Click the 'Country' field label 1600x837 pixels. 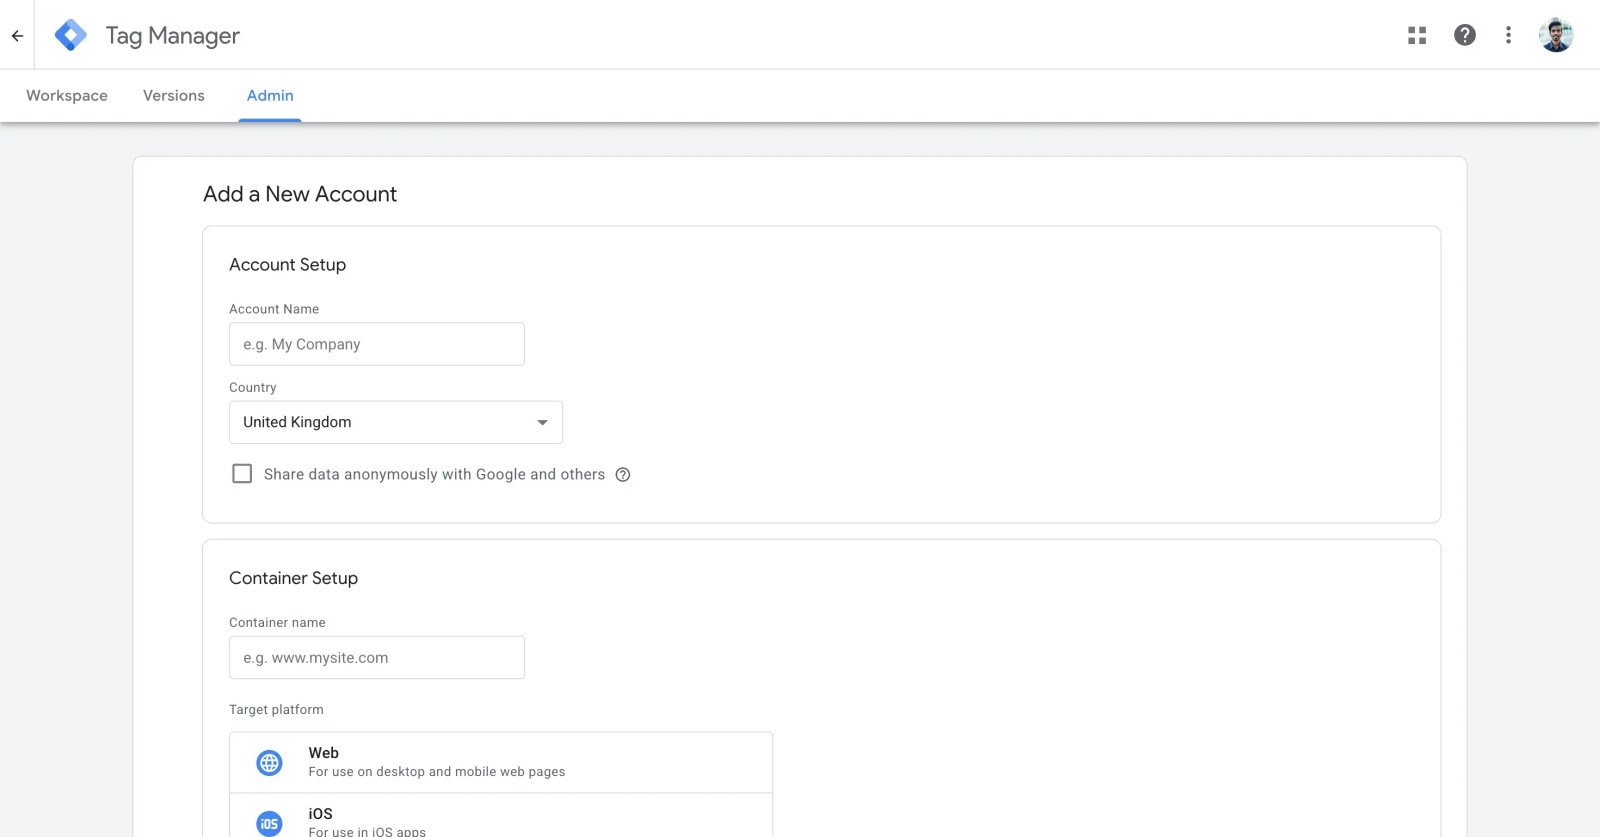[253, 388]
